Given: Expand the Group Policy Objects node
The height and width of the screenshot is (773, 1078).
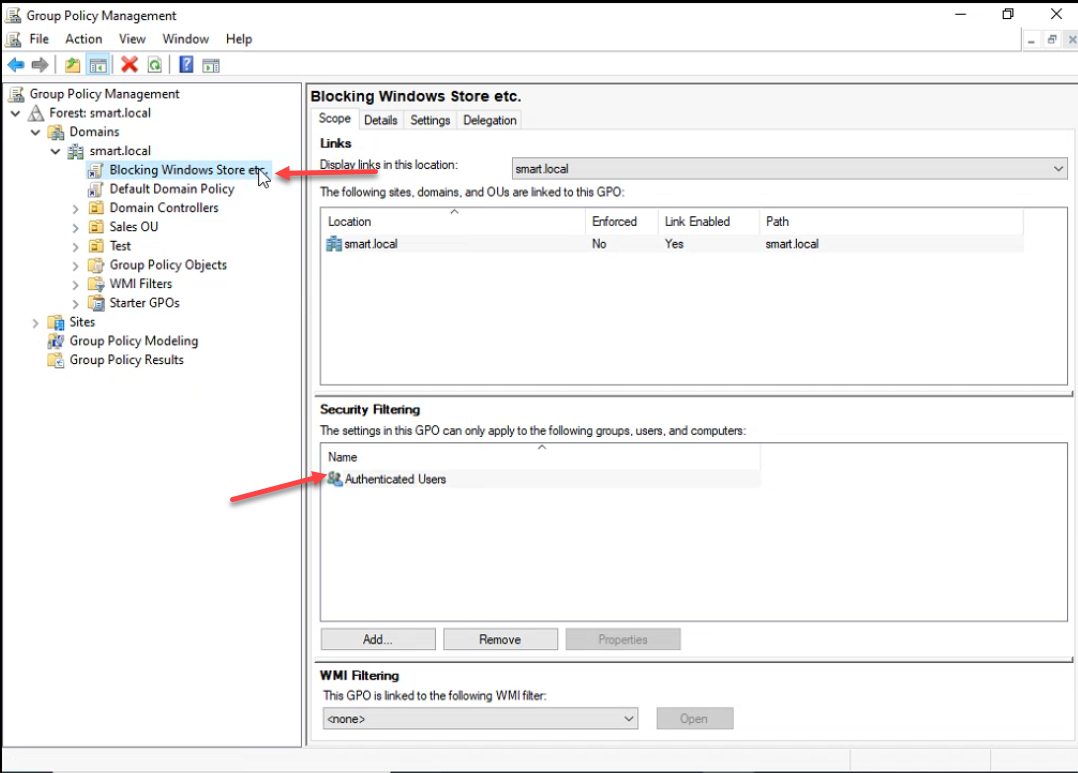Looking at the screenshot, I should pyautogui.click(x=76, y=265).
